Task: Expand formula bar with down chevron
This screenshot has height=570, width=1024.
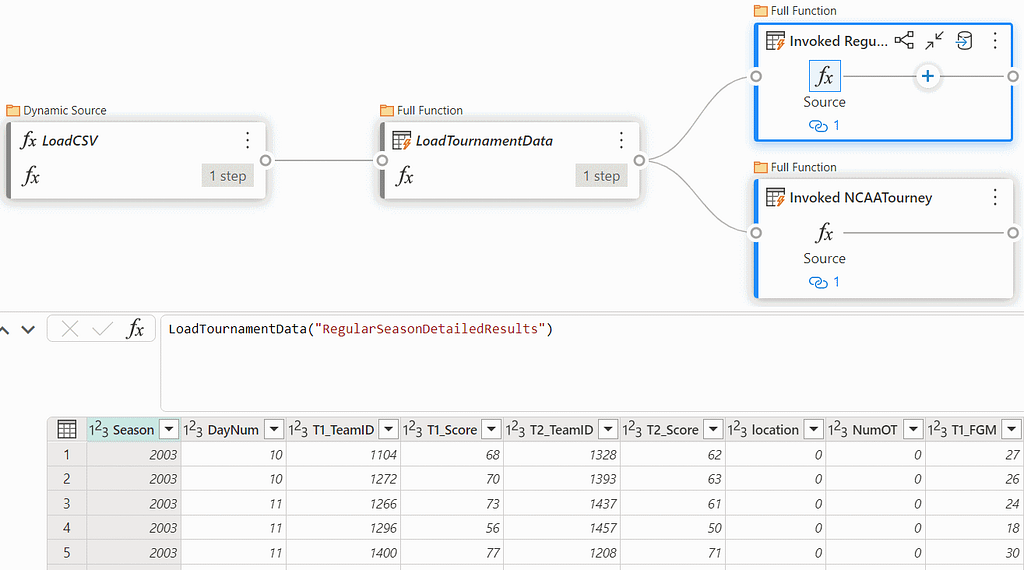Action: 28,330
